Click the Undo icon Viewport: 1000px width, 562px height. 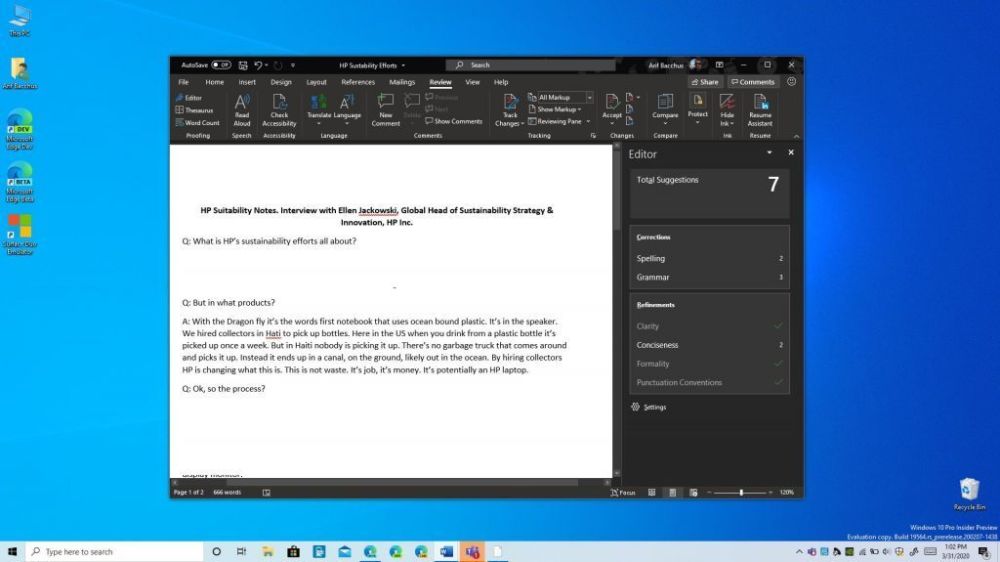(258, 65)
